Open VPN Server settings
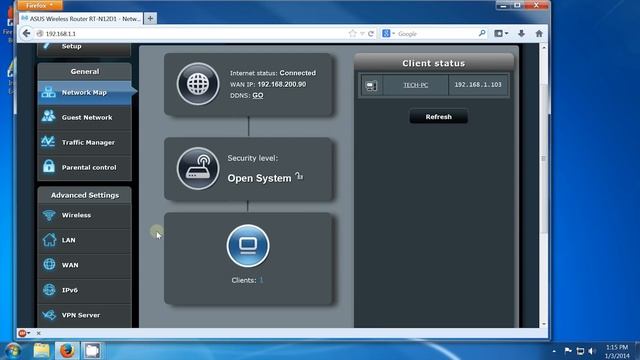The height and width of the screenshot is (360, 640). pos(84,315)
